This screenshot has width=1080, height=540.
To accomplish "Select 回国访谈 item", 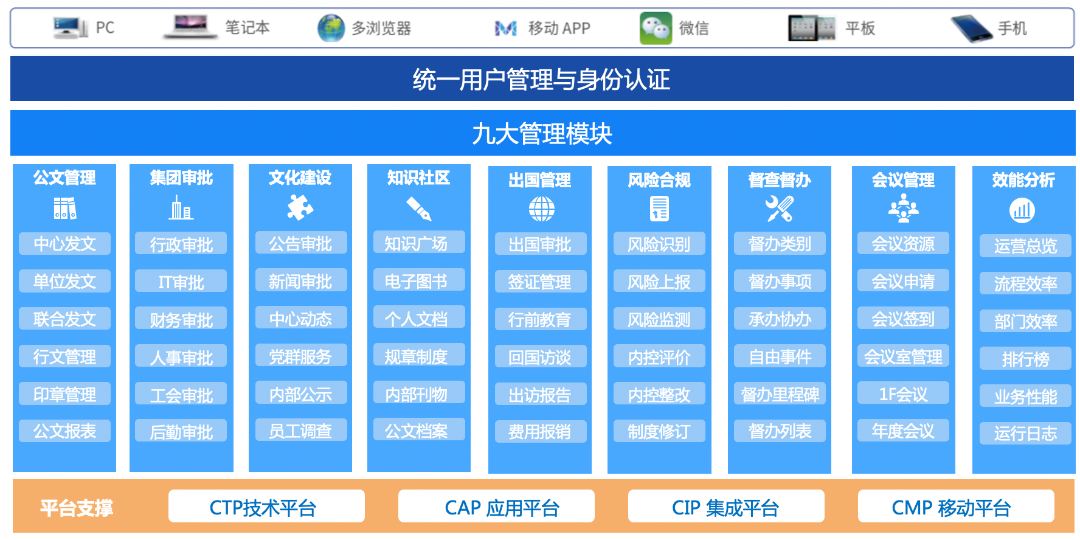I will point(541,357).
